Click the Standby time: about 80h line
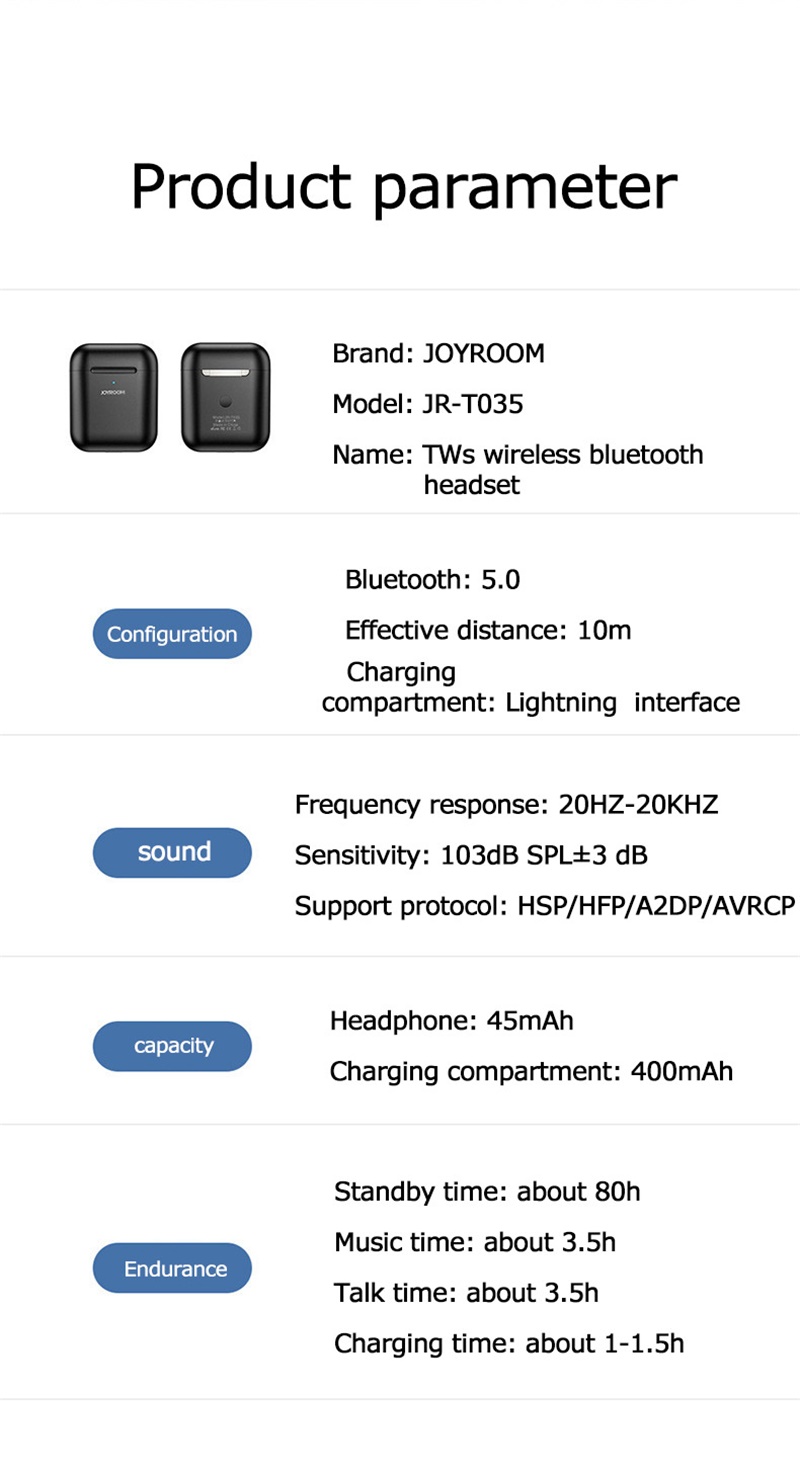Image resolution: width=800 pixels, height=1474 pixels. [x=487, y=1192]
